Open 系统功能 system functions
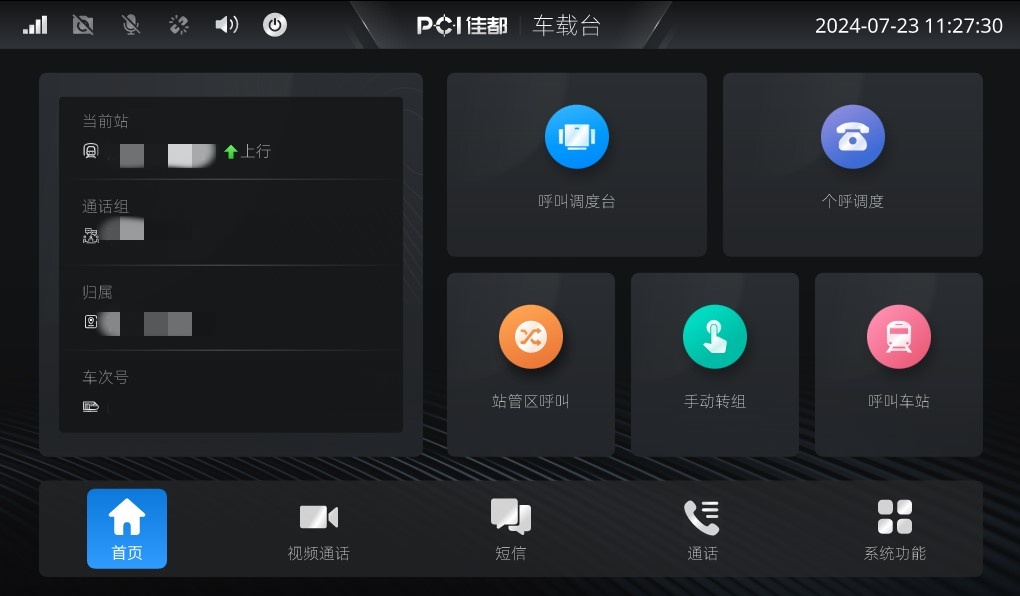The height and width of the screenshot is (596, 1020). click(x=894, y=528)
